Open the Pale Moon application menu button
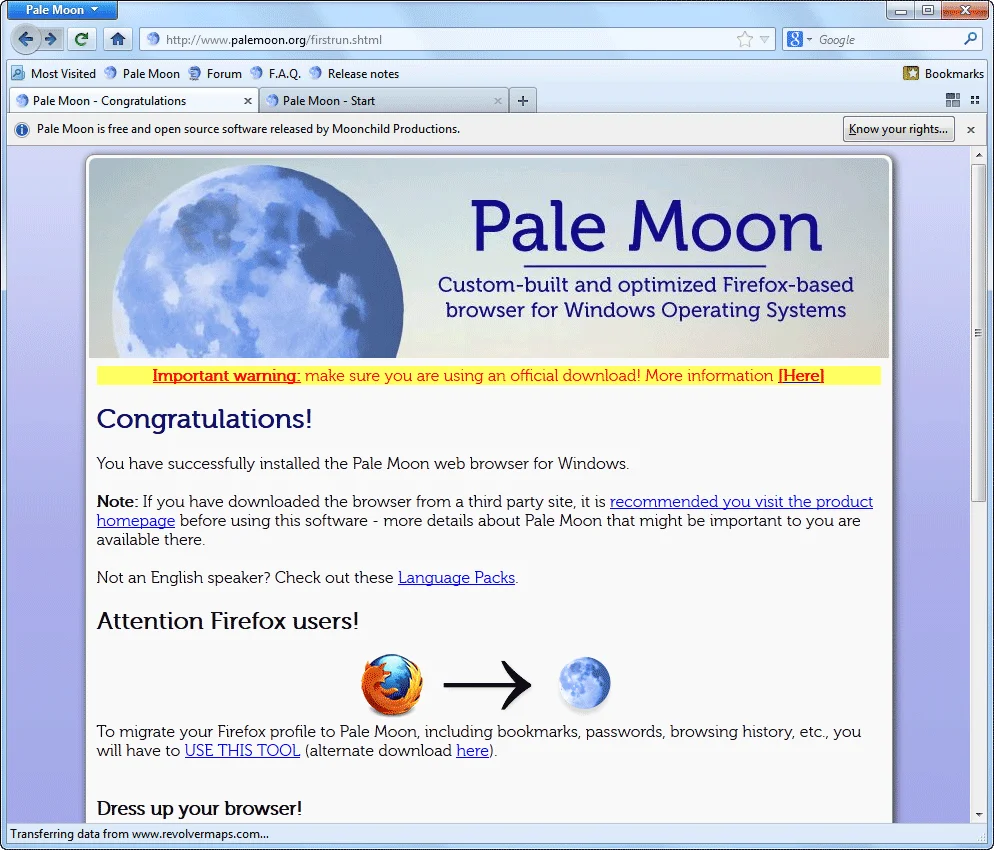Viewport: 994px width, 850px height. click(x=62, y=10)
